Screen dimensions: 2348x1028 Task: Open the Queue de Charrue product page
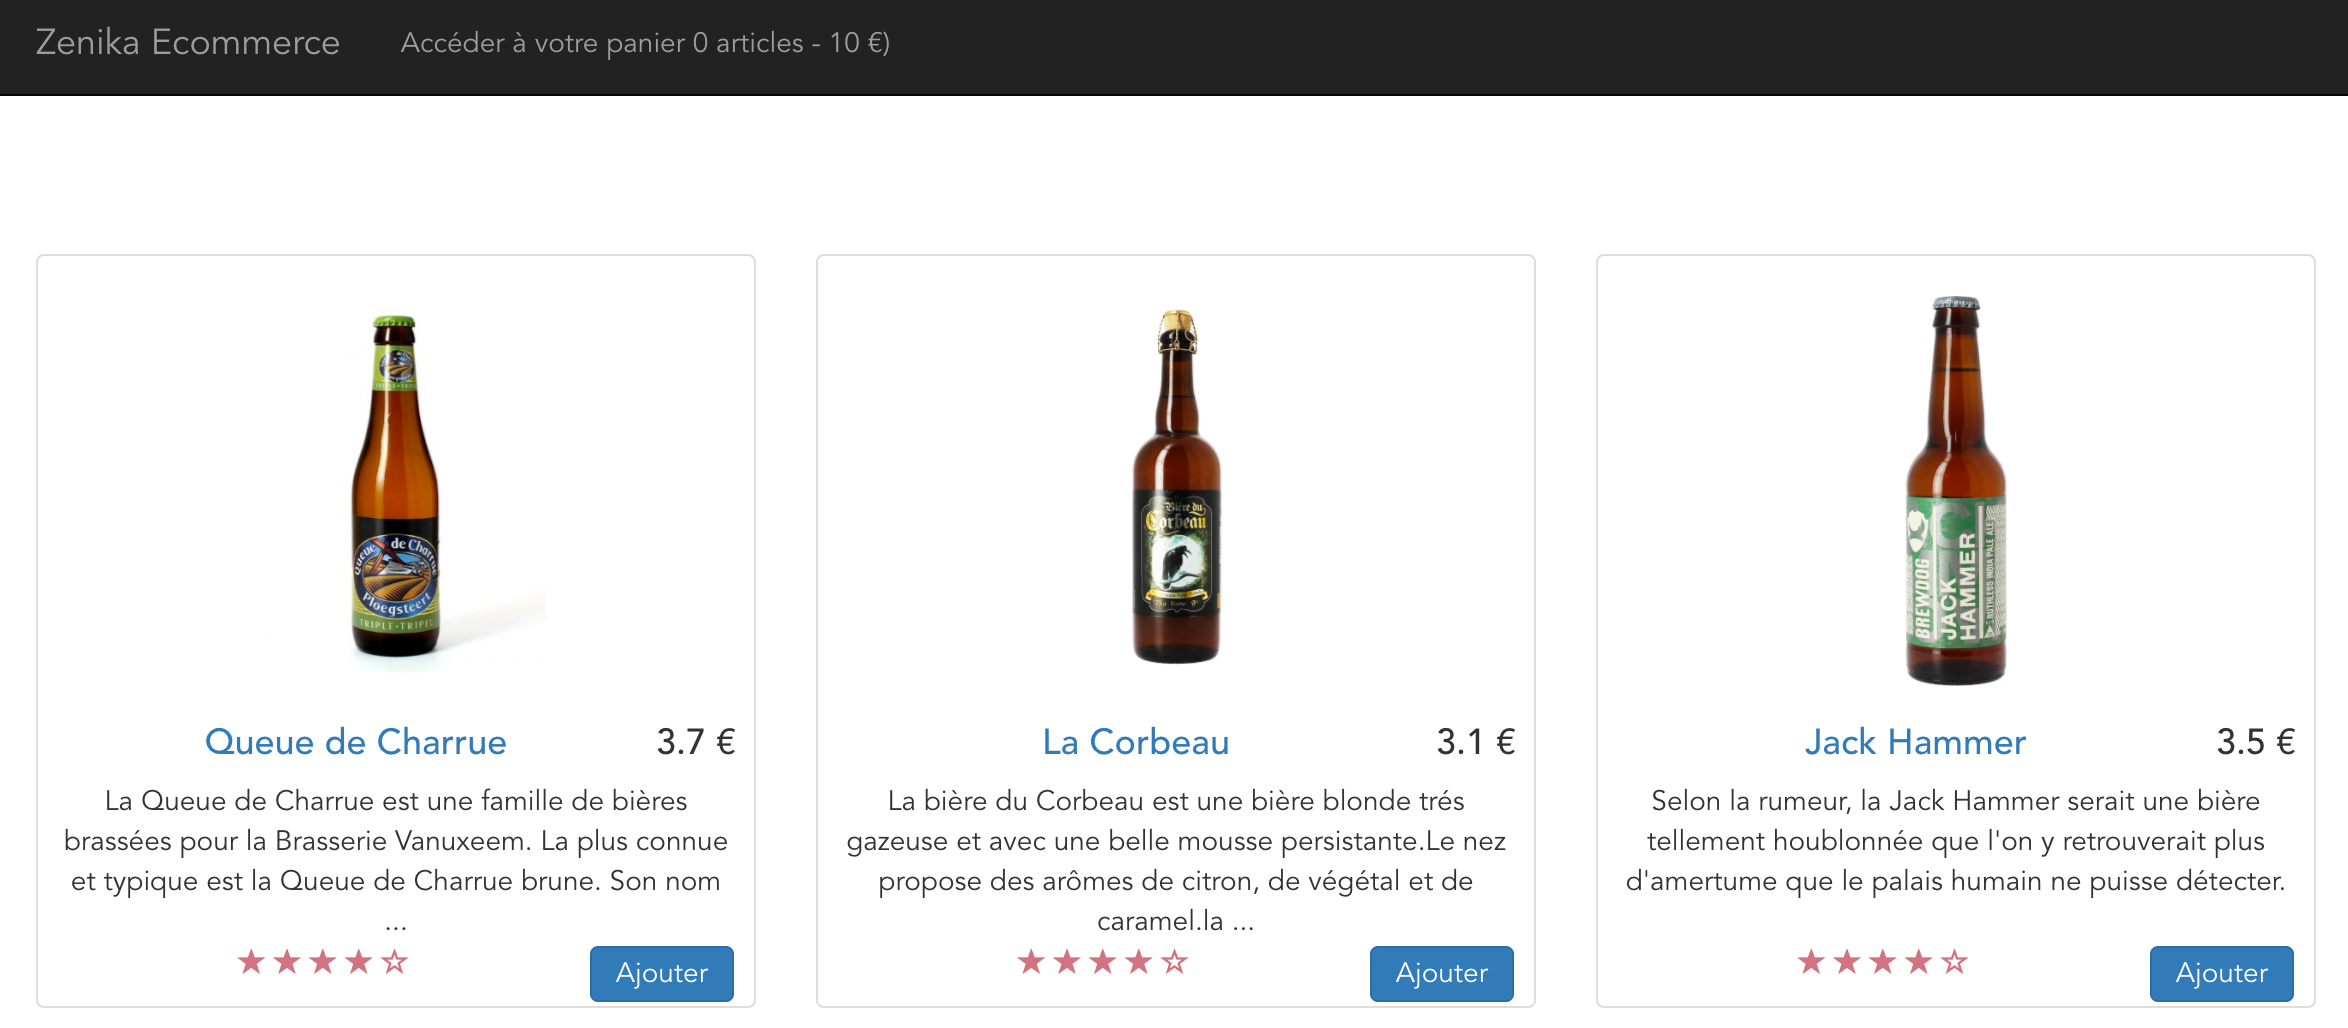pos(356,742)
